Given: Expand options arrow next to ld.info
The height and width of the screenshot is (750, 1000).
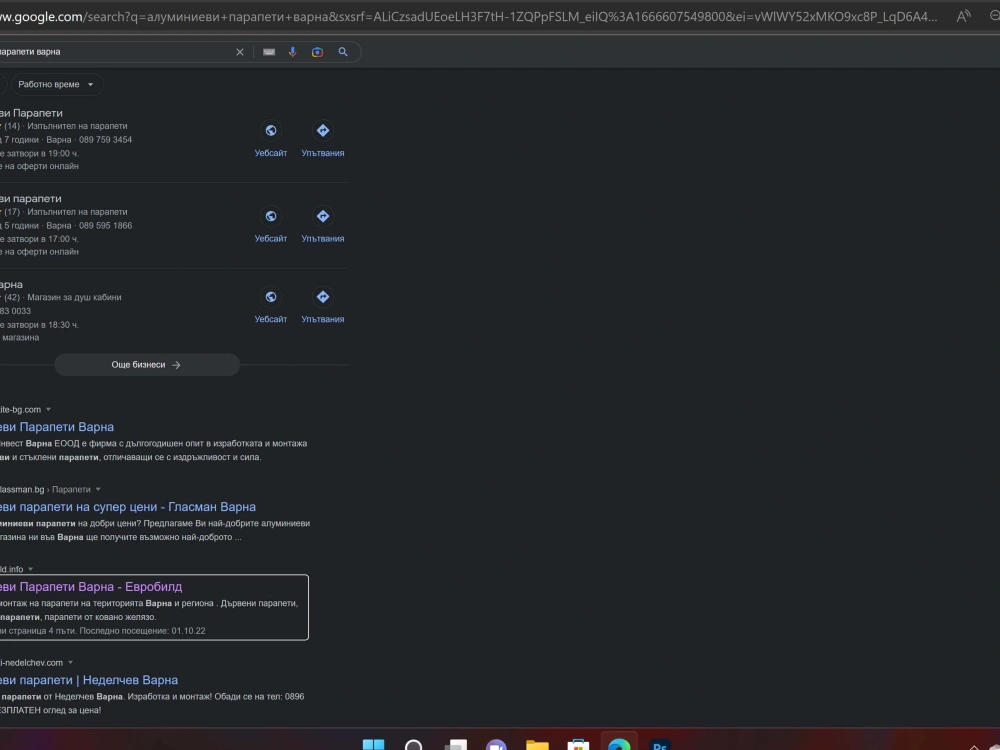Looking at the screenshot, I should (31, 569).
